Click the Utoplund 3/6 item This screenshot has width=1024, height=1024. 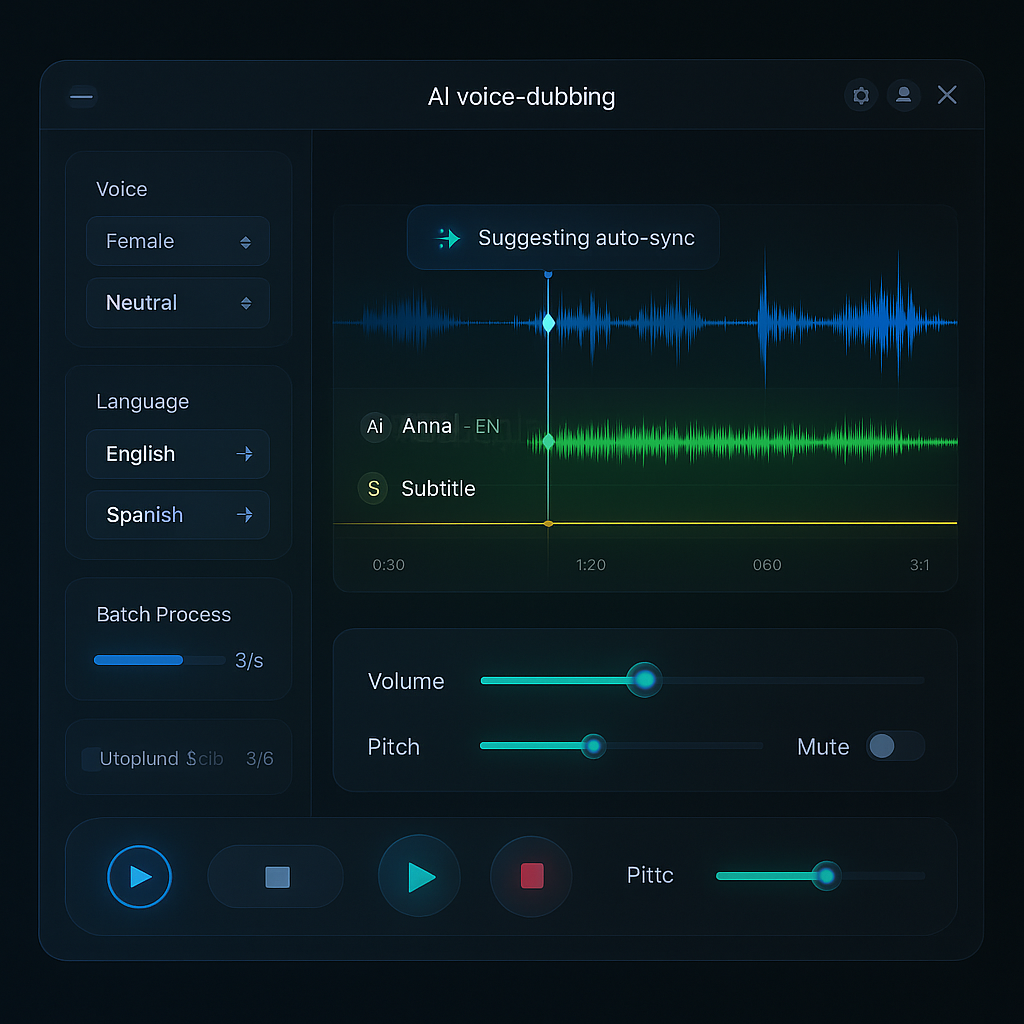[178, 758]
